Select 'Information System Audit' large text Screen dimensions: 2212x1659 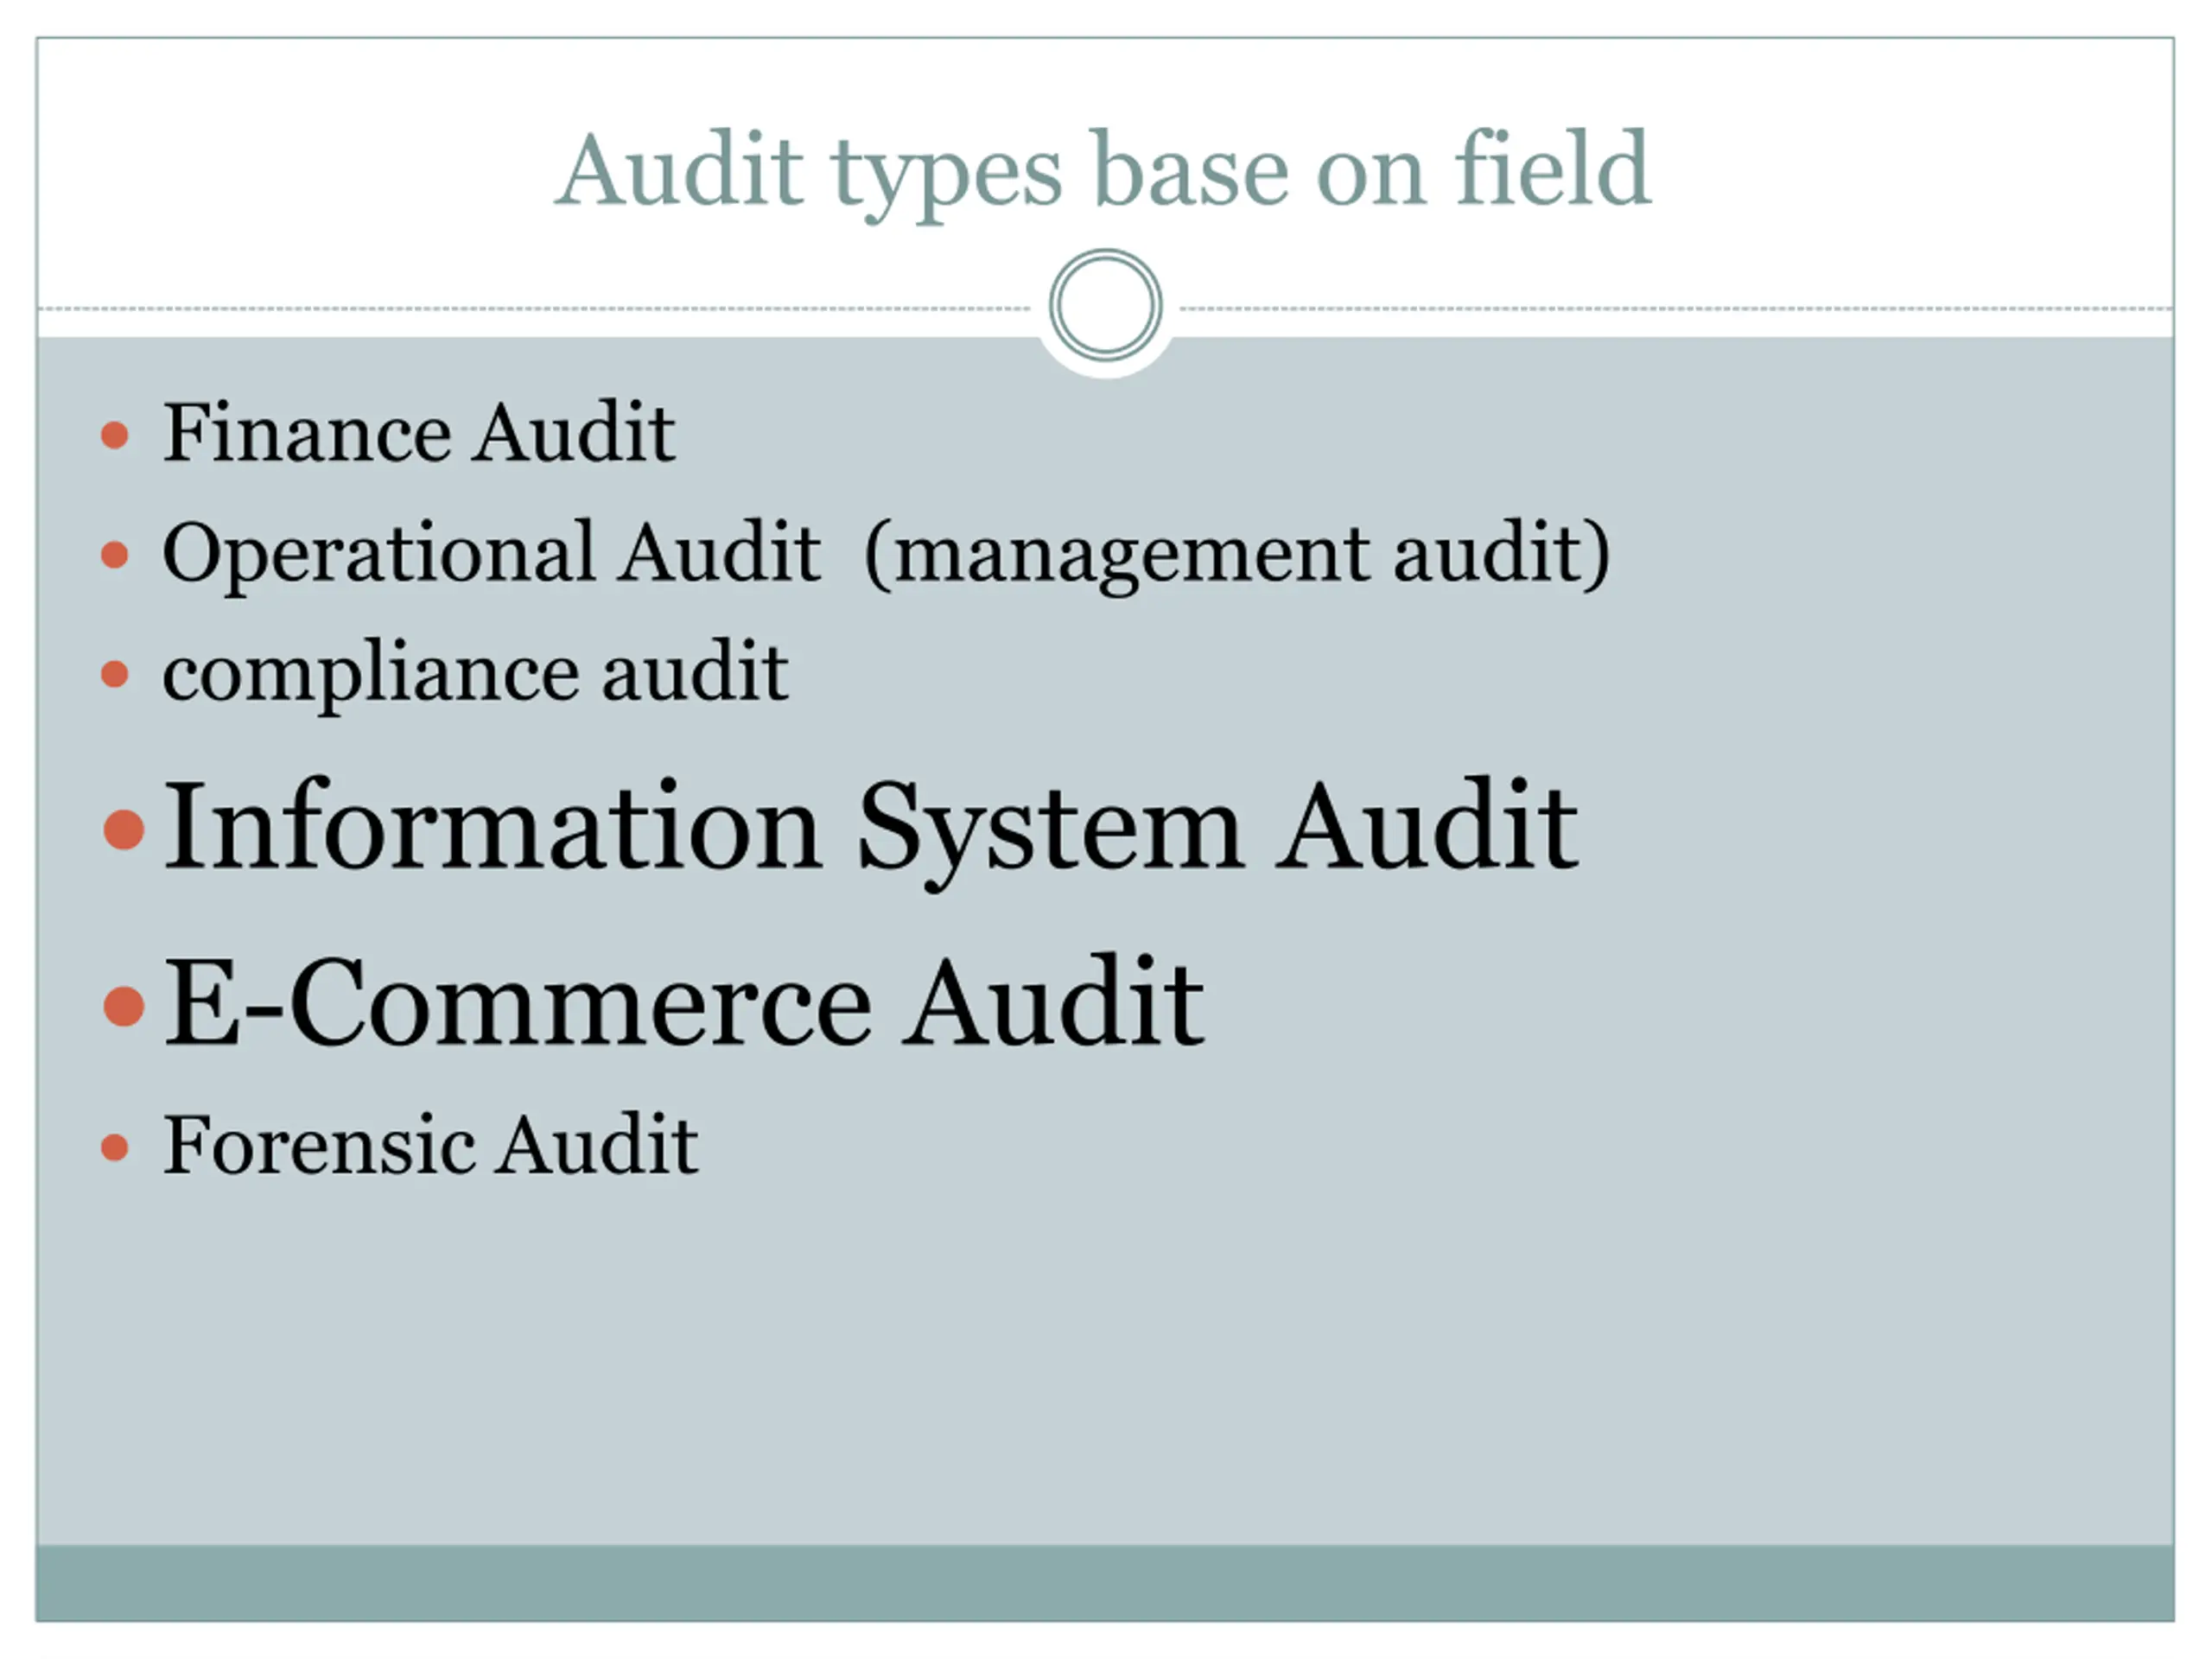pos(871,830)
